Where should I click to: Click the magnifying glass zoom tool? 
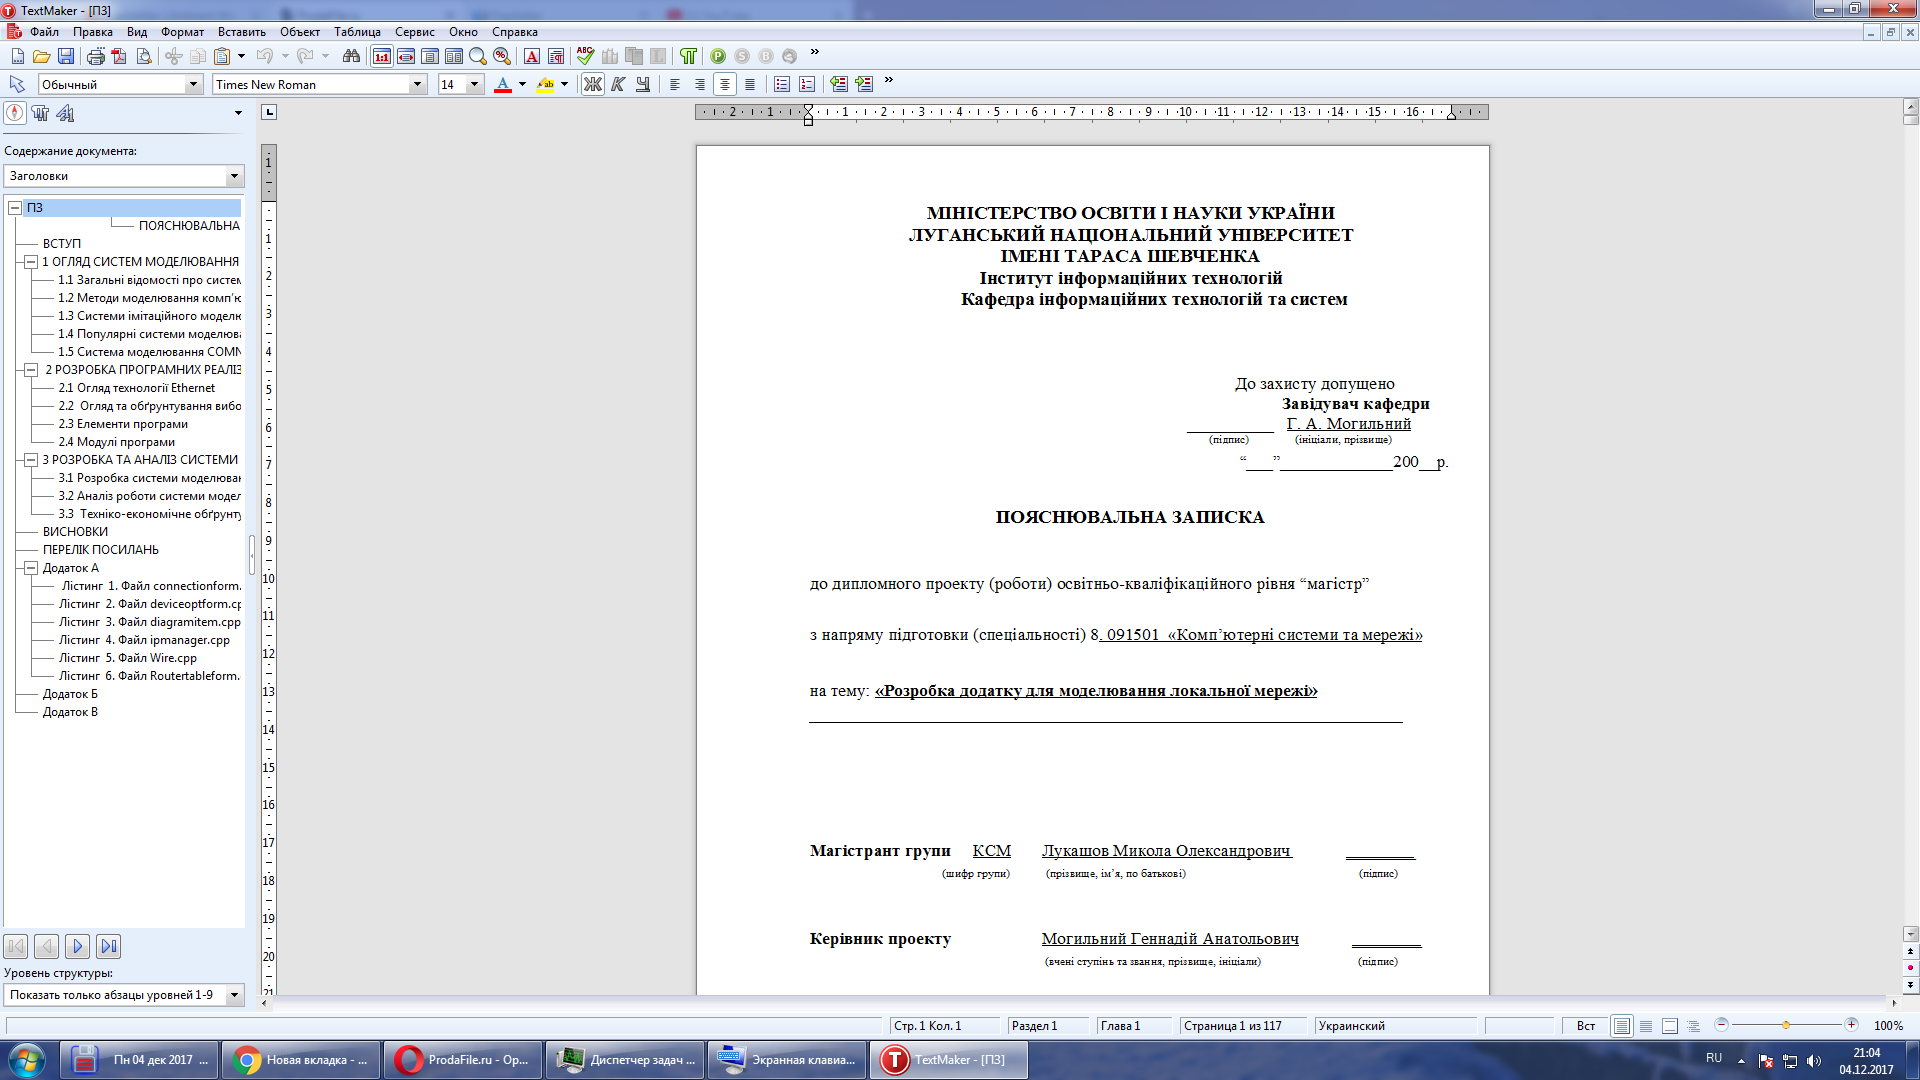click(478, 56)
